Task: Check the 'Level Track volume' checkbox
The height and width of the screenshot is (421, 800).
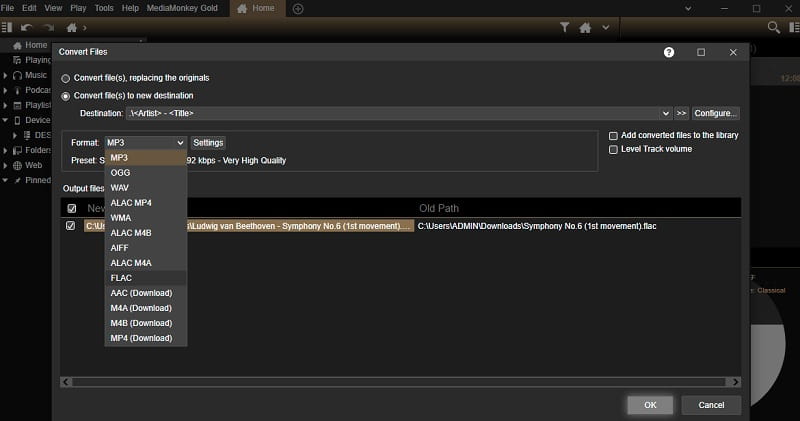Action: click(x=613, y=149)
